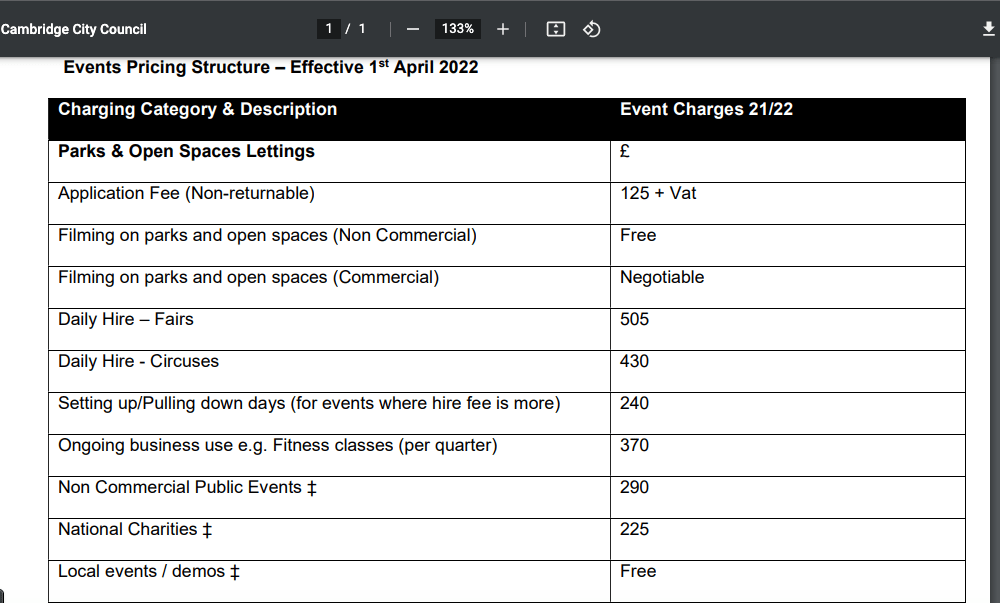Rotate the document counterclockwise
This screenshot has height=603, width=1000.
[x=591, y=29]
